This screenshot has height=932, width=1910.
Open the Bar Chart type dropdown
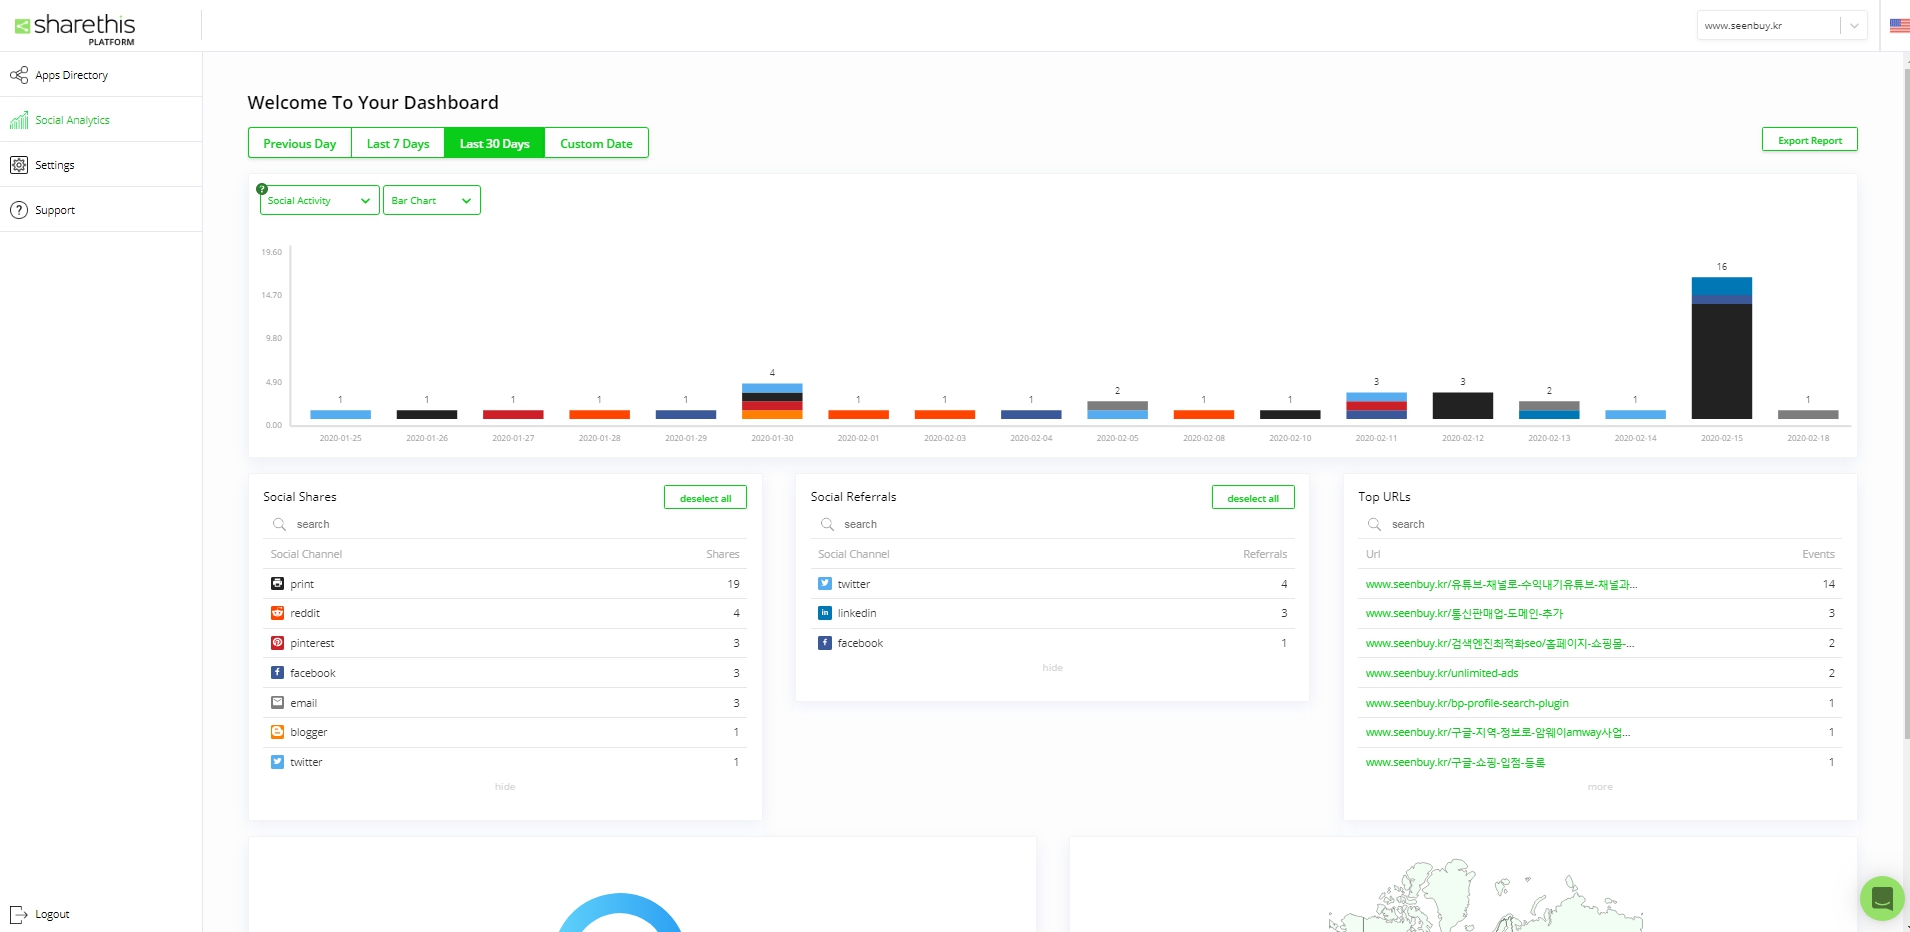pyautogui.click(x=431, y=201)
